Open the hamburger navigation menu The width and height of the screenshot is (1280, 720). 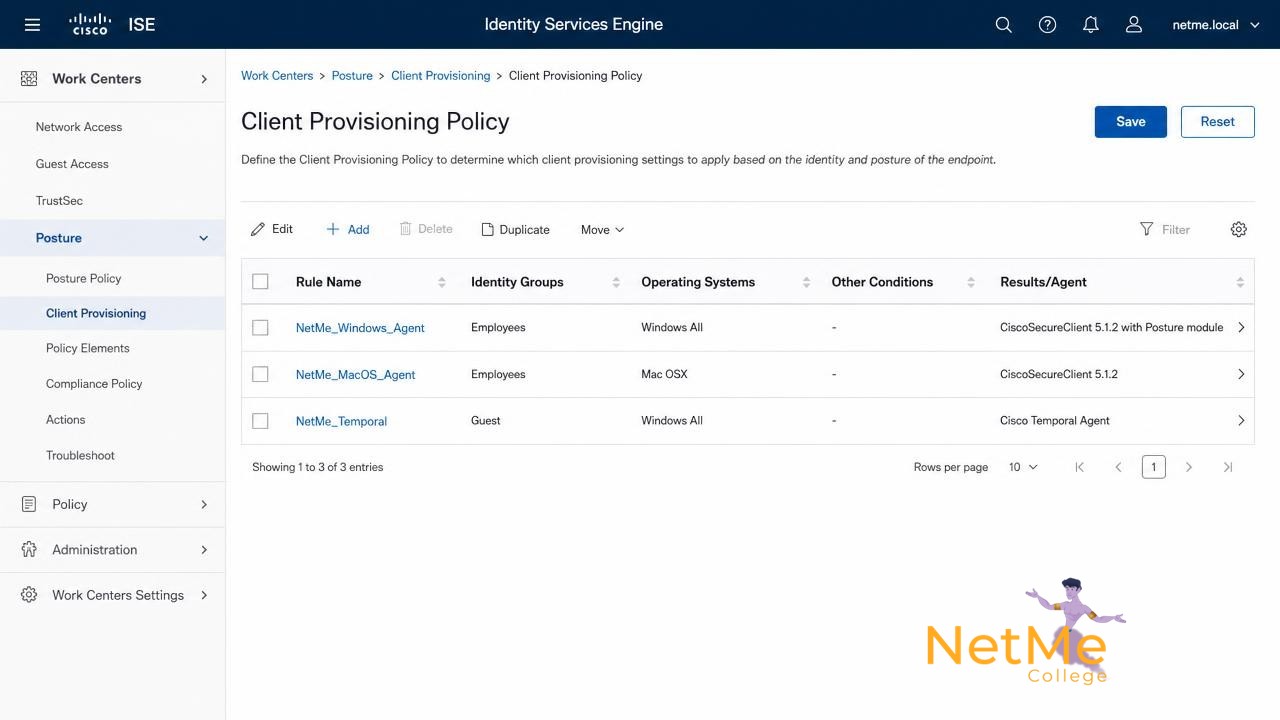(32, 24)
